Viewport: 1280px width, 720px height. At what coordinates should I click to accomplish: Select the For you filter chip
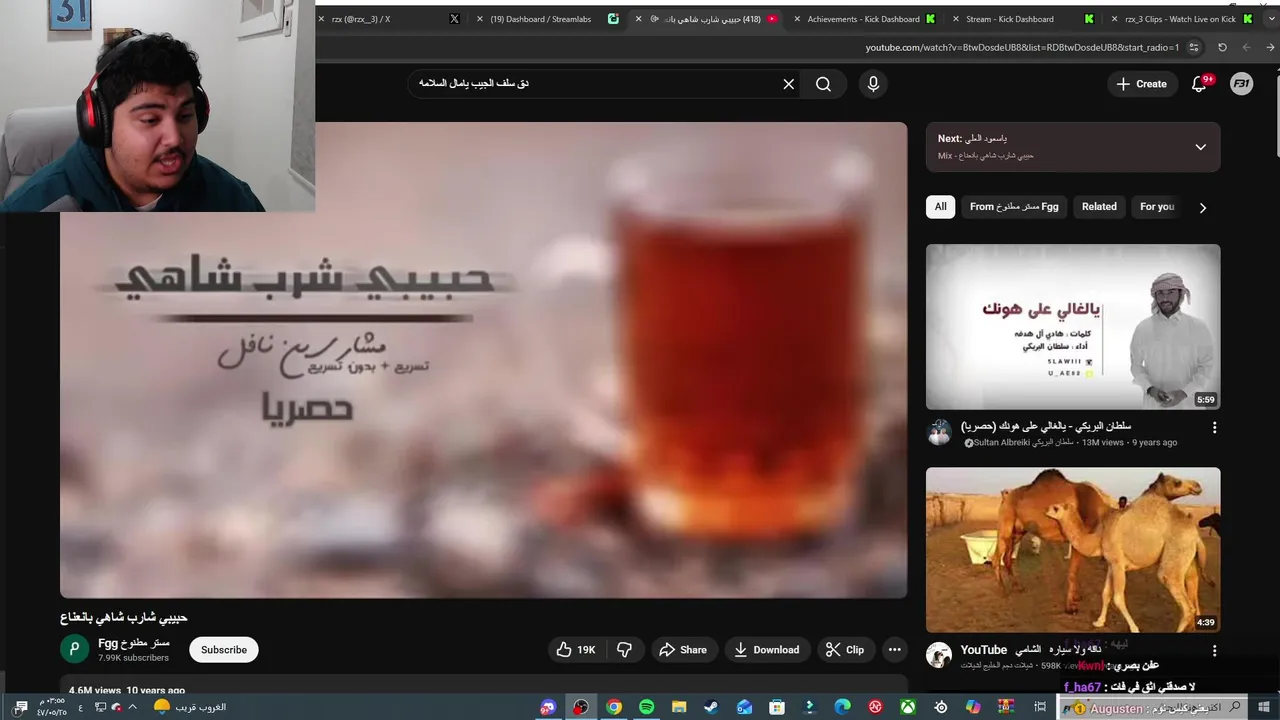[1157, 207]
